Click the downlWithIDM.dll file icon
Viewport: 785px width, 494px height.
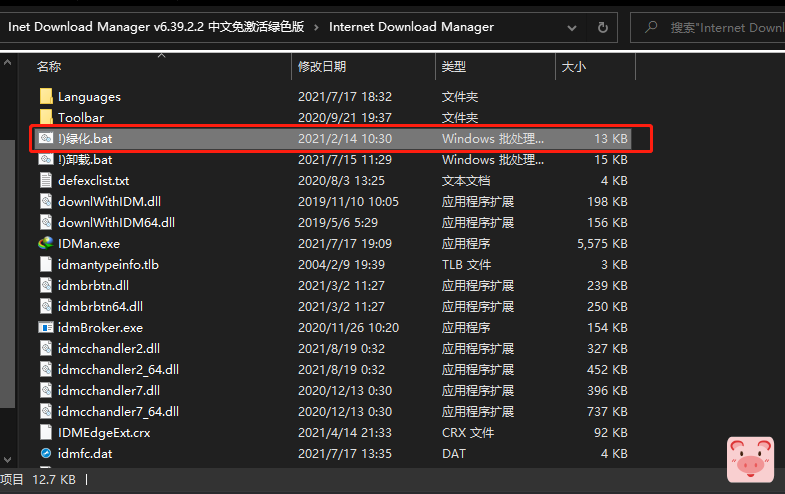[x=46, y=201]
